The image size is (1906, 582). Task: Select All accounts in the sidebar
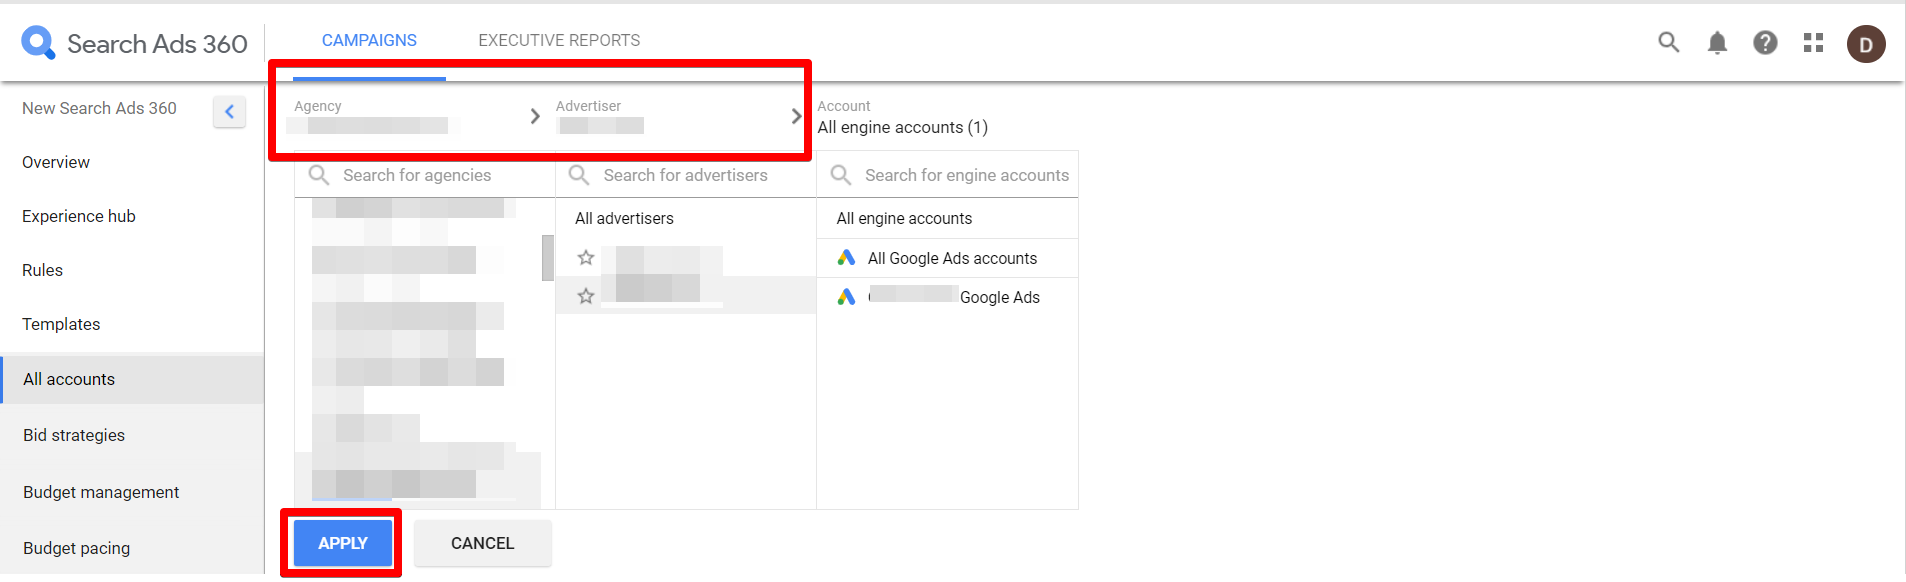[132, 379]
